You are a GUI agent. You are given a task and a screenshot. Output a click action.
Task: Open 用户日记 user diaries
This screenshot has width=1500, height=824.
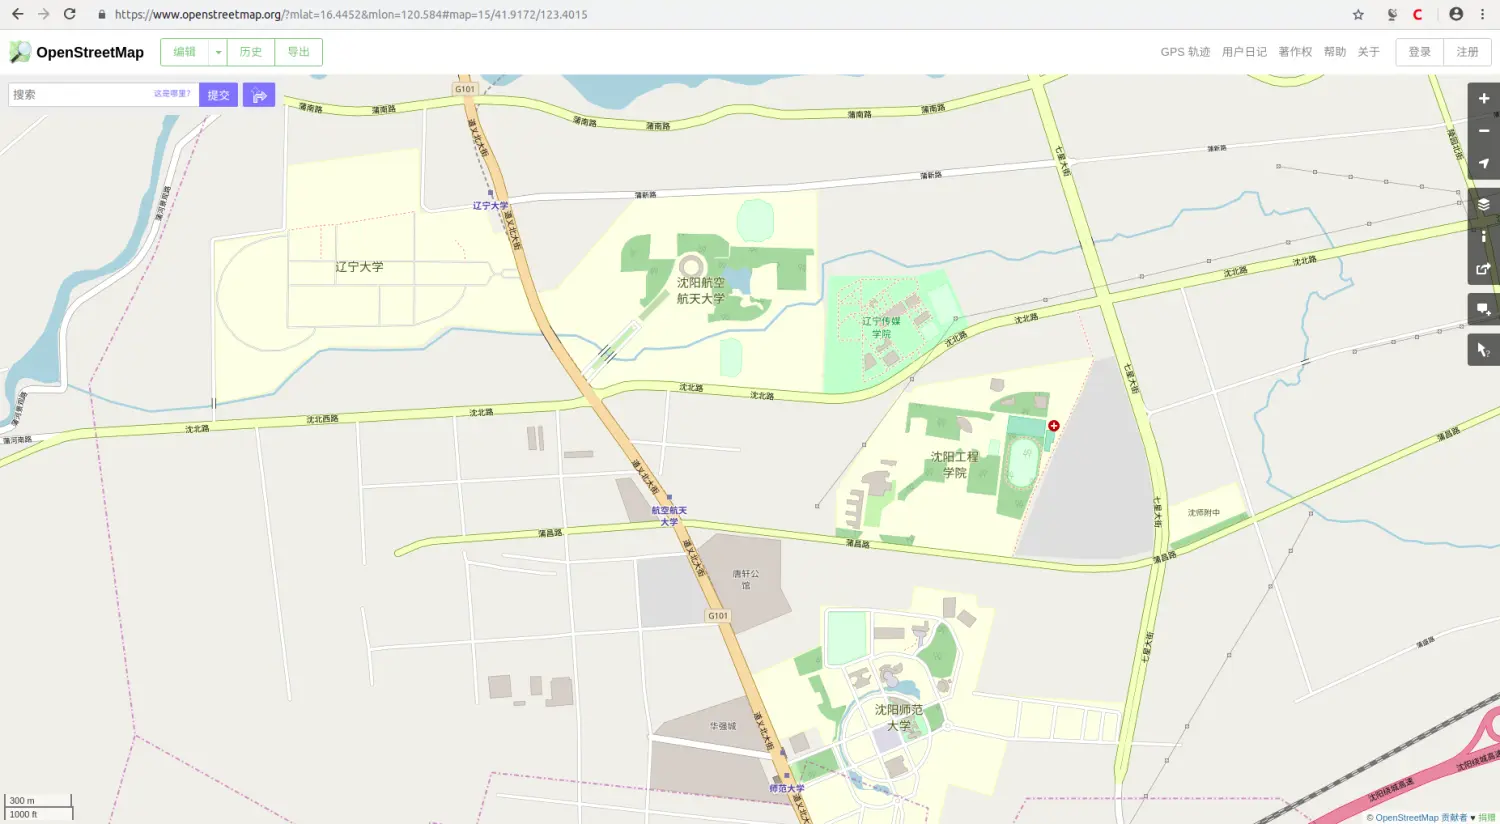click(1244, 52)
